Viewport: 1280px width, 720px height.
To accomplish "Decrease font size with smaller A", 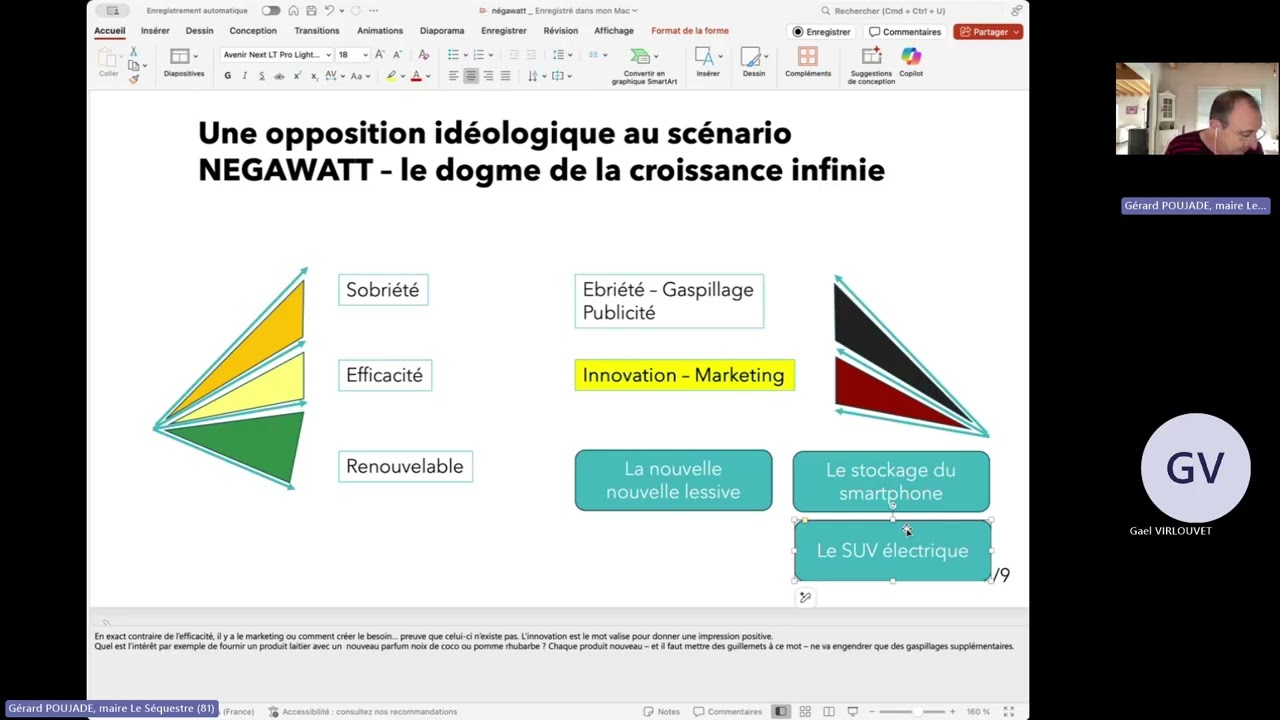I will tap(397, 55).
